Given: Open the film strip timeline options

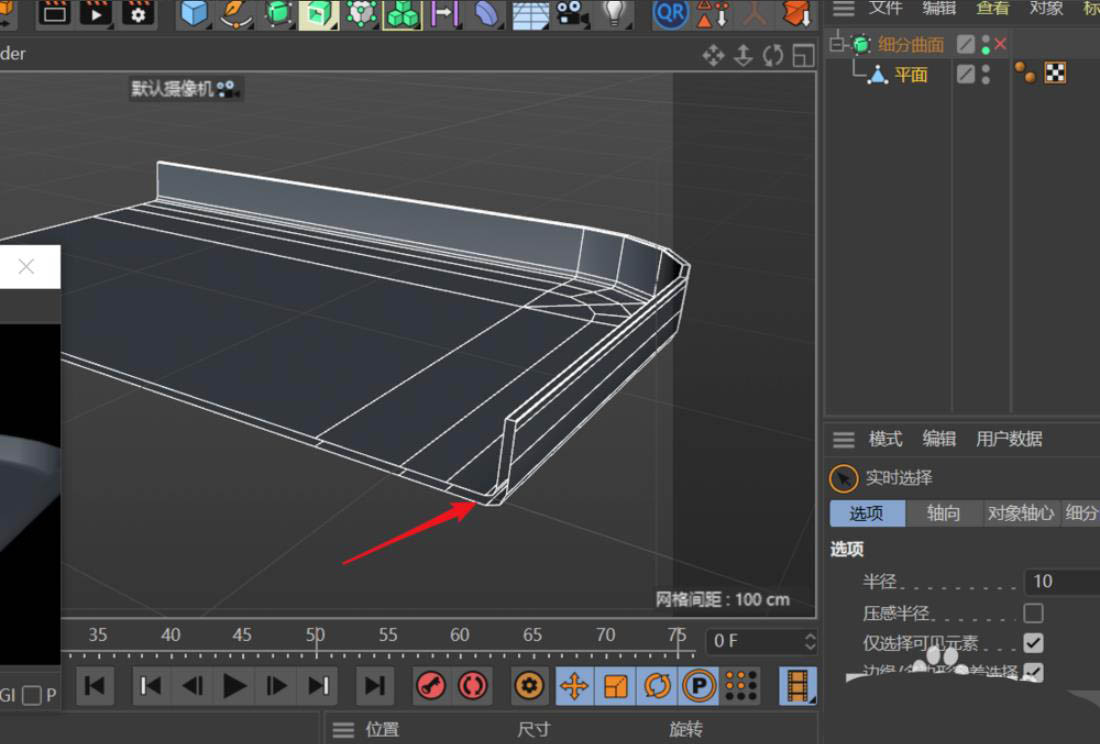Looking at the screenshot, I should tap(798, 686).
